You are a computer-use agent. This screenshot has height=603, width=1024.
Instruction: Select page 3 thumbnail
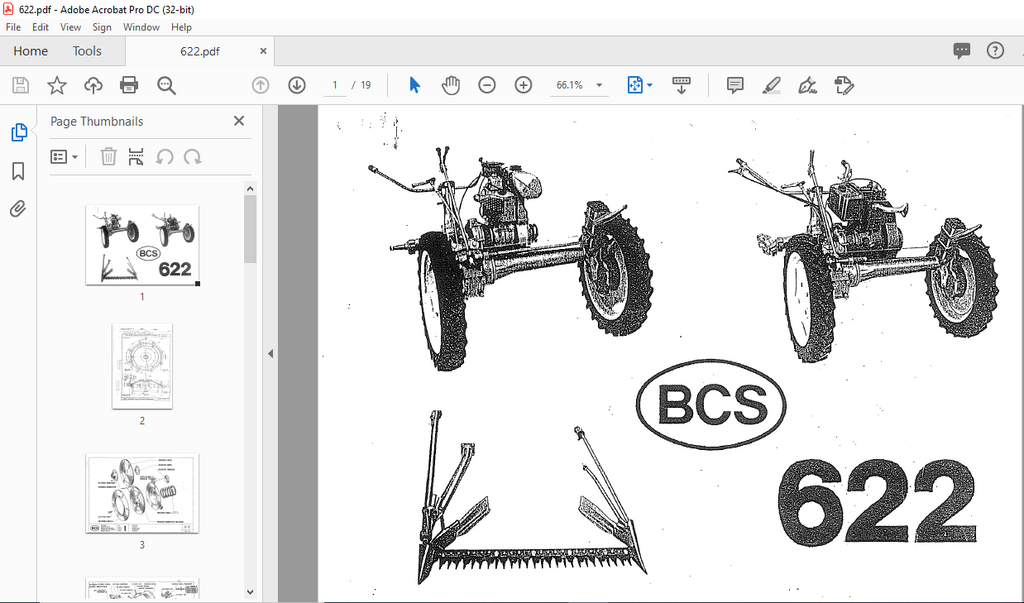coord(142,493)
